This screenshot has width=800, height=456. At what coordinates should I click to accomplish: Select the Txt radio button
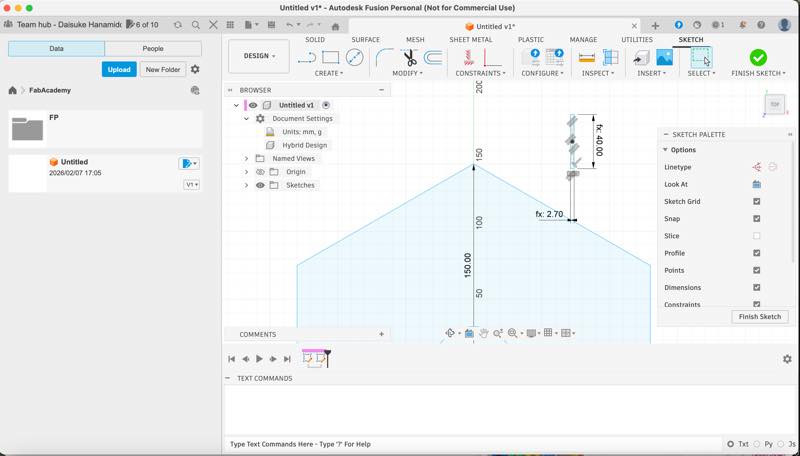tap(731, 444)
